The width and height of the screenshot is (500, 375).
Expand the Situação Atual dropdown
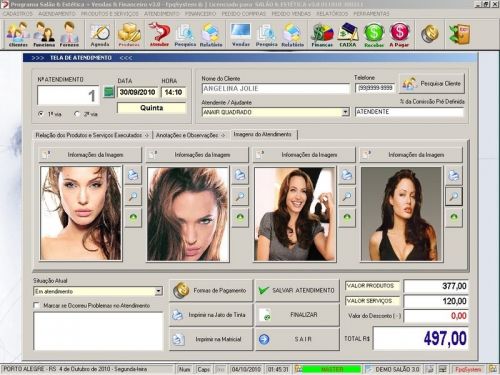tap(159, 291)
